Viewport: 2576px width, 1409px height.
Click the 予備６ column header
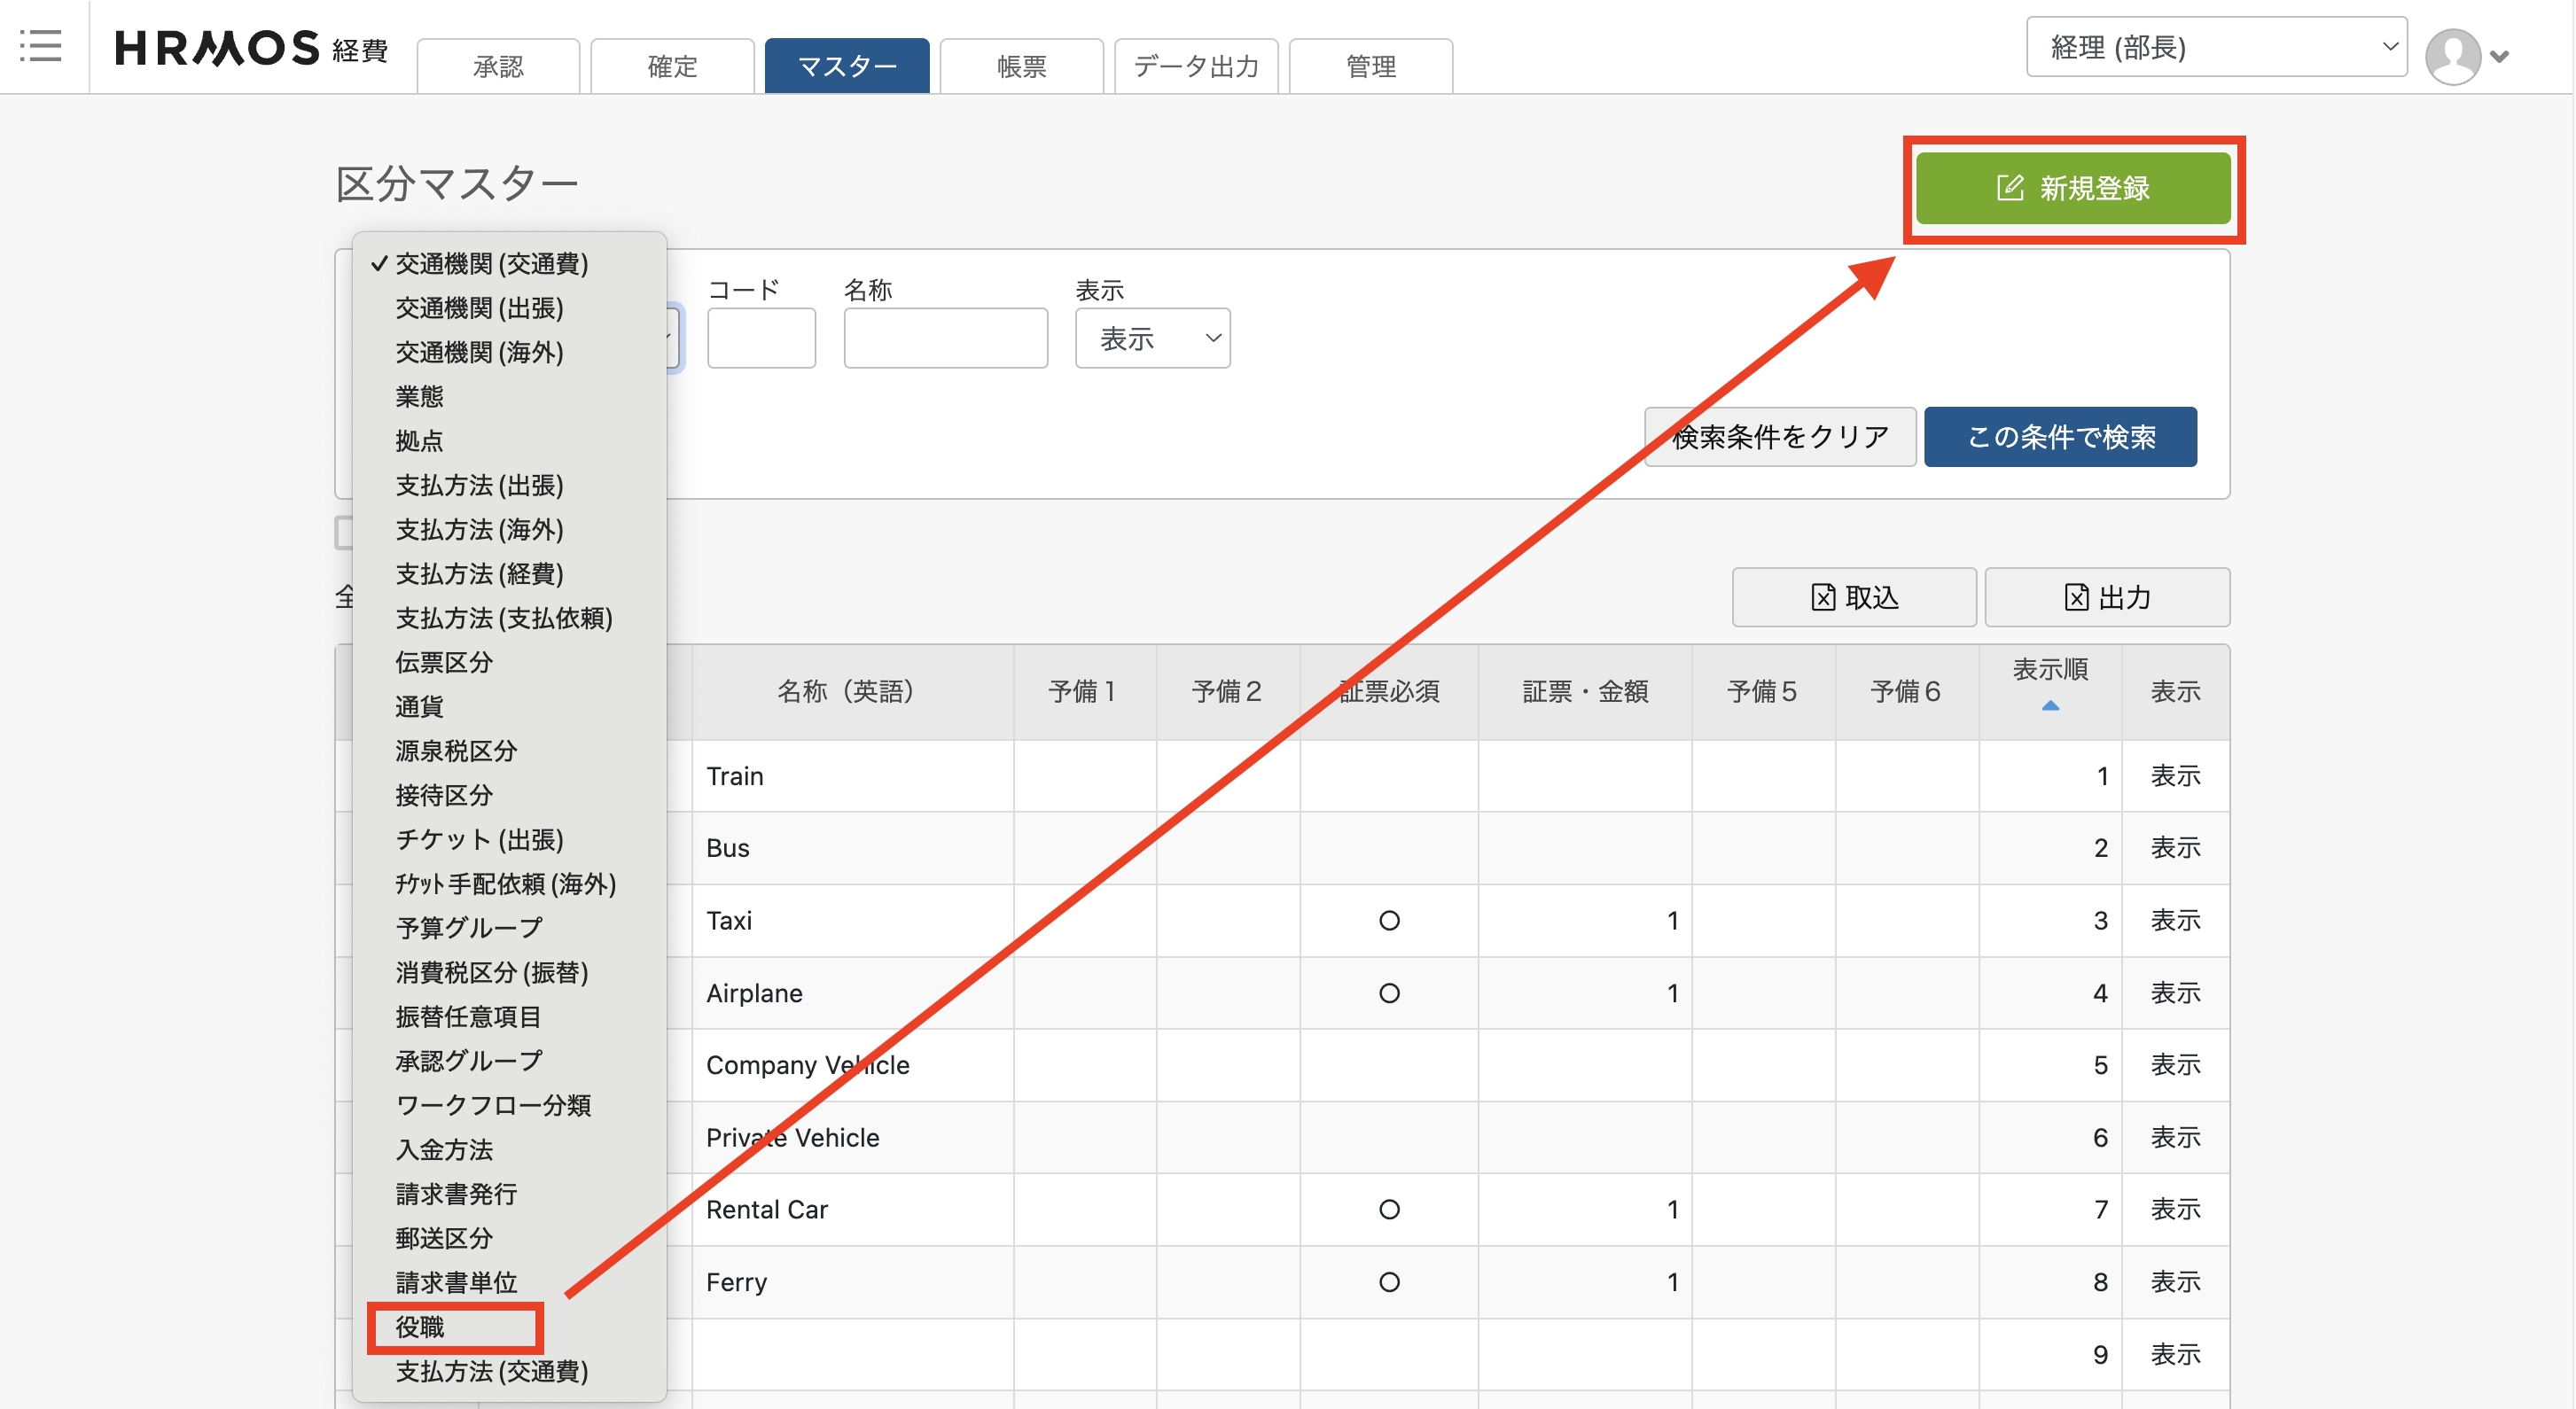coord(1907,691)
